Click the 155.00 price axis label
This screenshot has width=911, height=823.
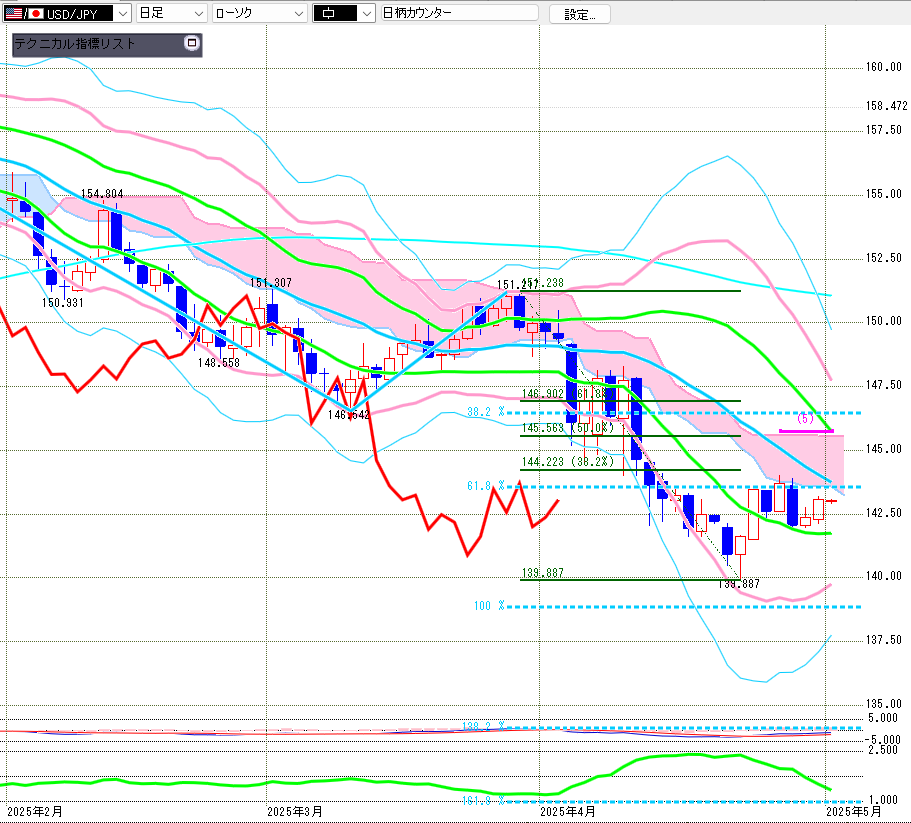(883, 194)
